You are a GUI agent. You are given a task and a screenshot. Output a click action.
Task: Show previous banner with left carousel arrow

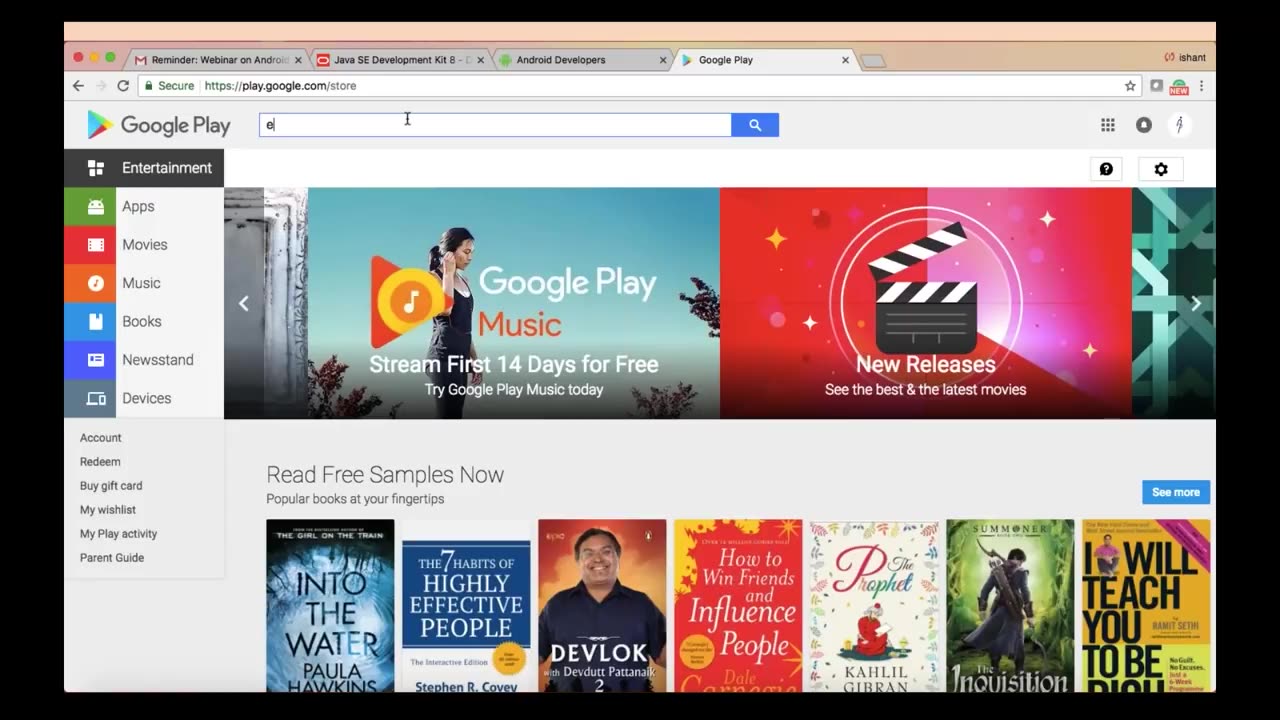coord(243,303)
